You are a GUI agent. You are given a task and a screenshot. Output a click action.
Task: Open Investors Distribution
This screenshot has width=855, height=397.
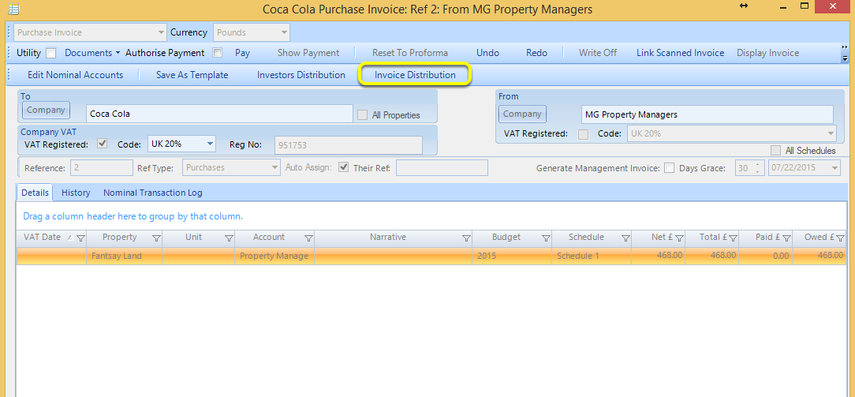pyautogui.click(x=301, y=75)
